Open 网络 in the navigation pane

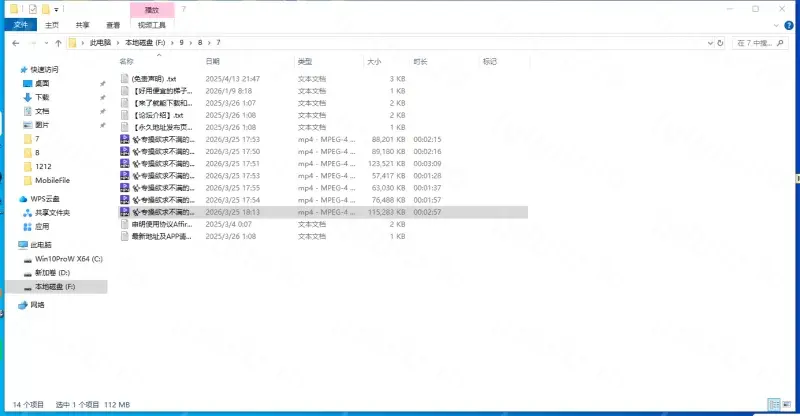[37, 305]
